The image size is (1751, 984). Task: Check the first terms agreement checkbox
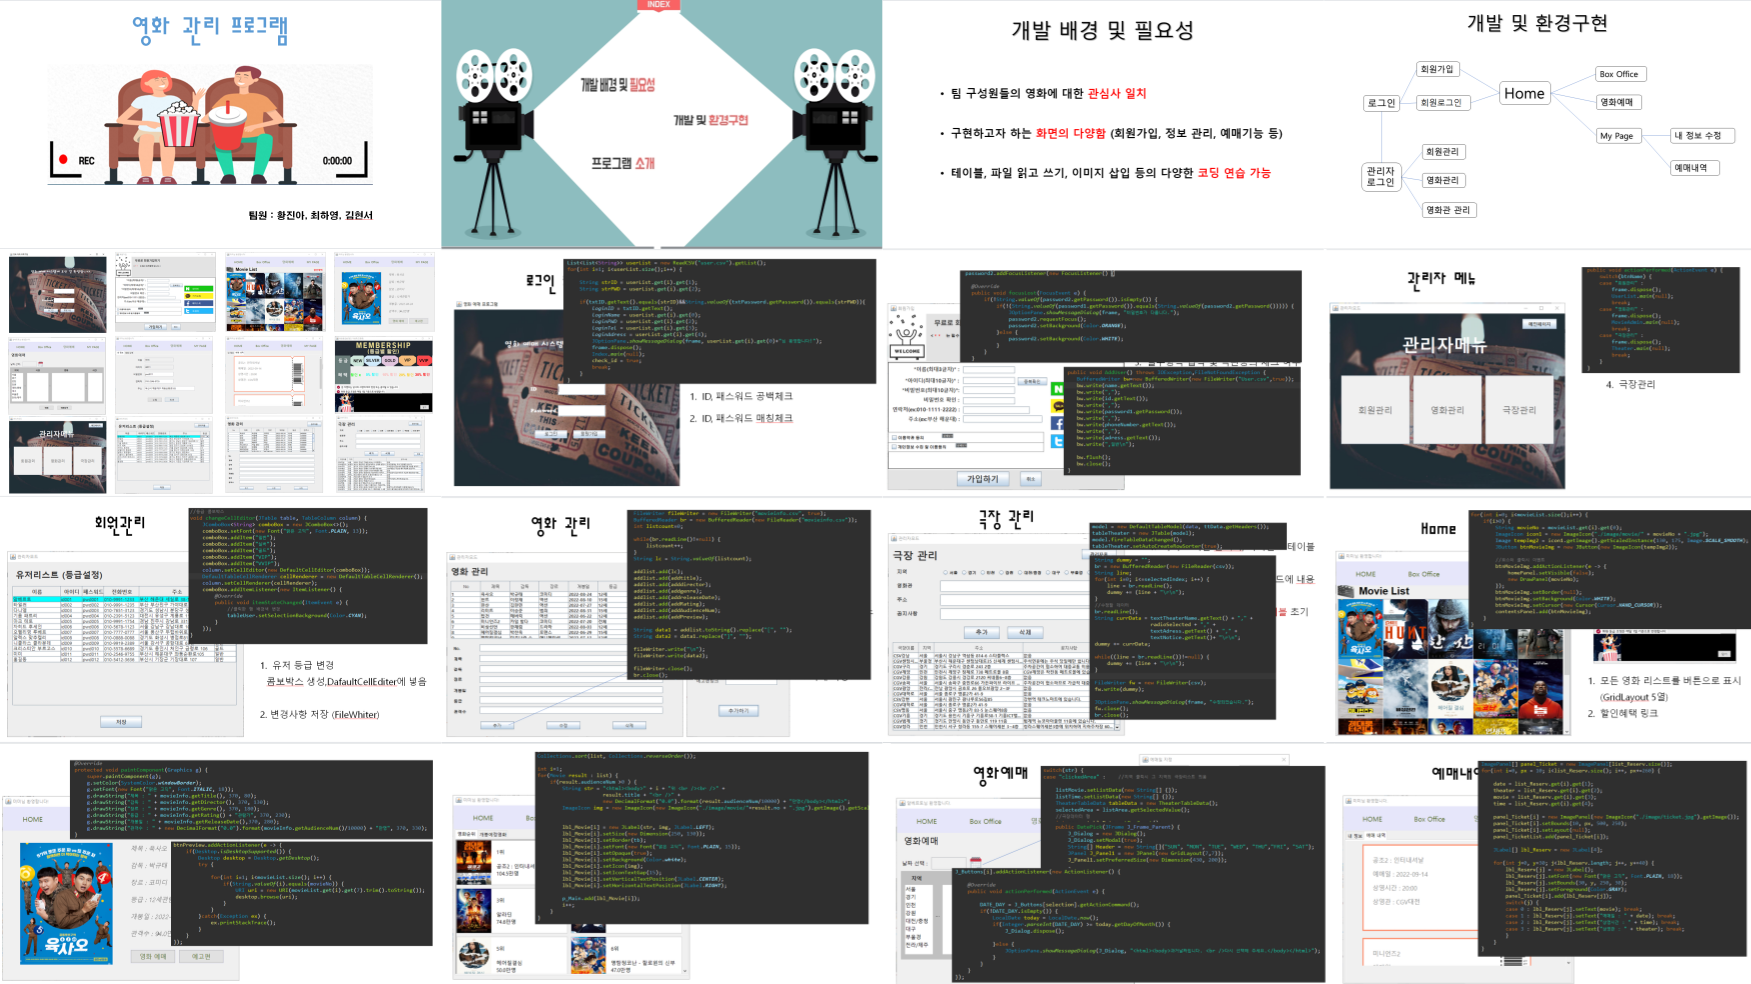(x=894, y=437)
